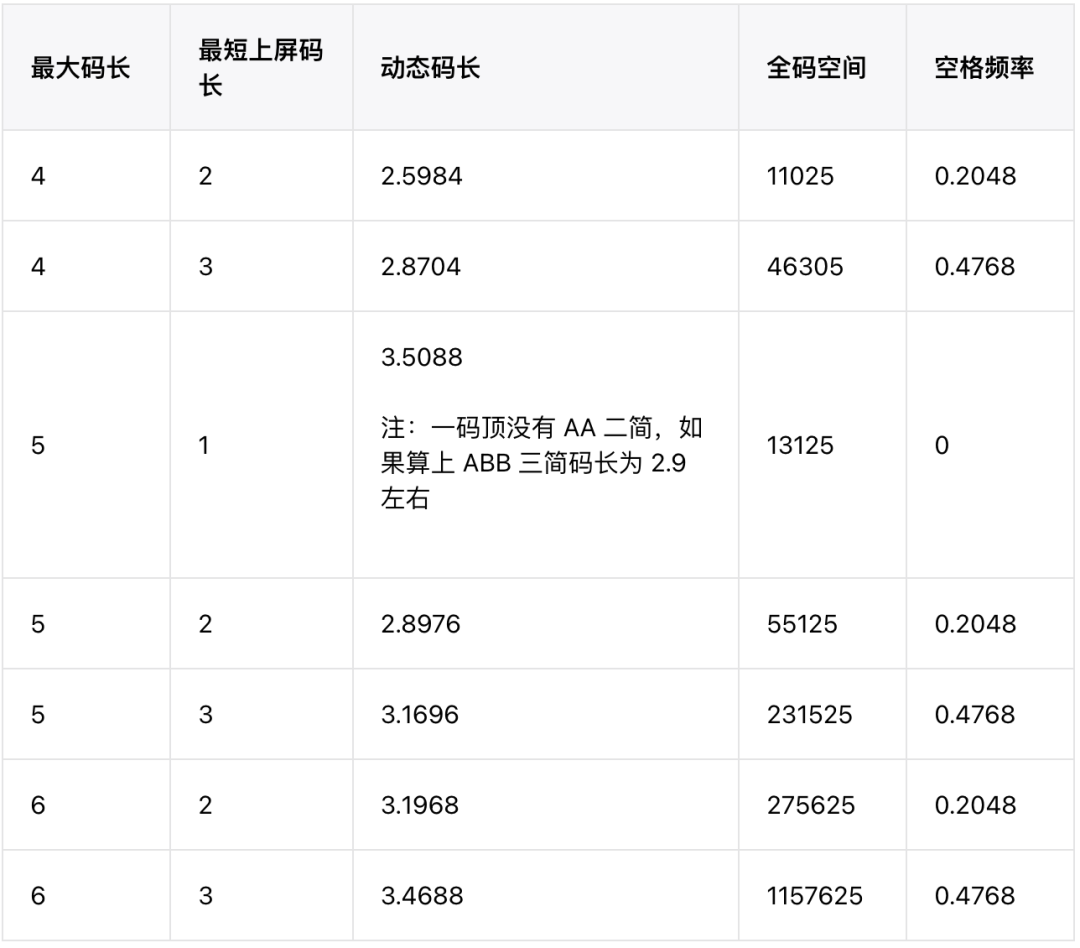The image size is (1080, 948).
Task: Select 最大码长 value 6 in the 3.4688 row
Action: point(38,896)
